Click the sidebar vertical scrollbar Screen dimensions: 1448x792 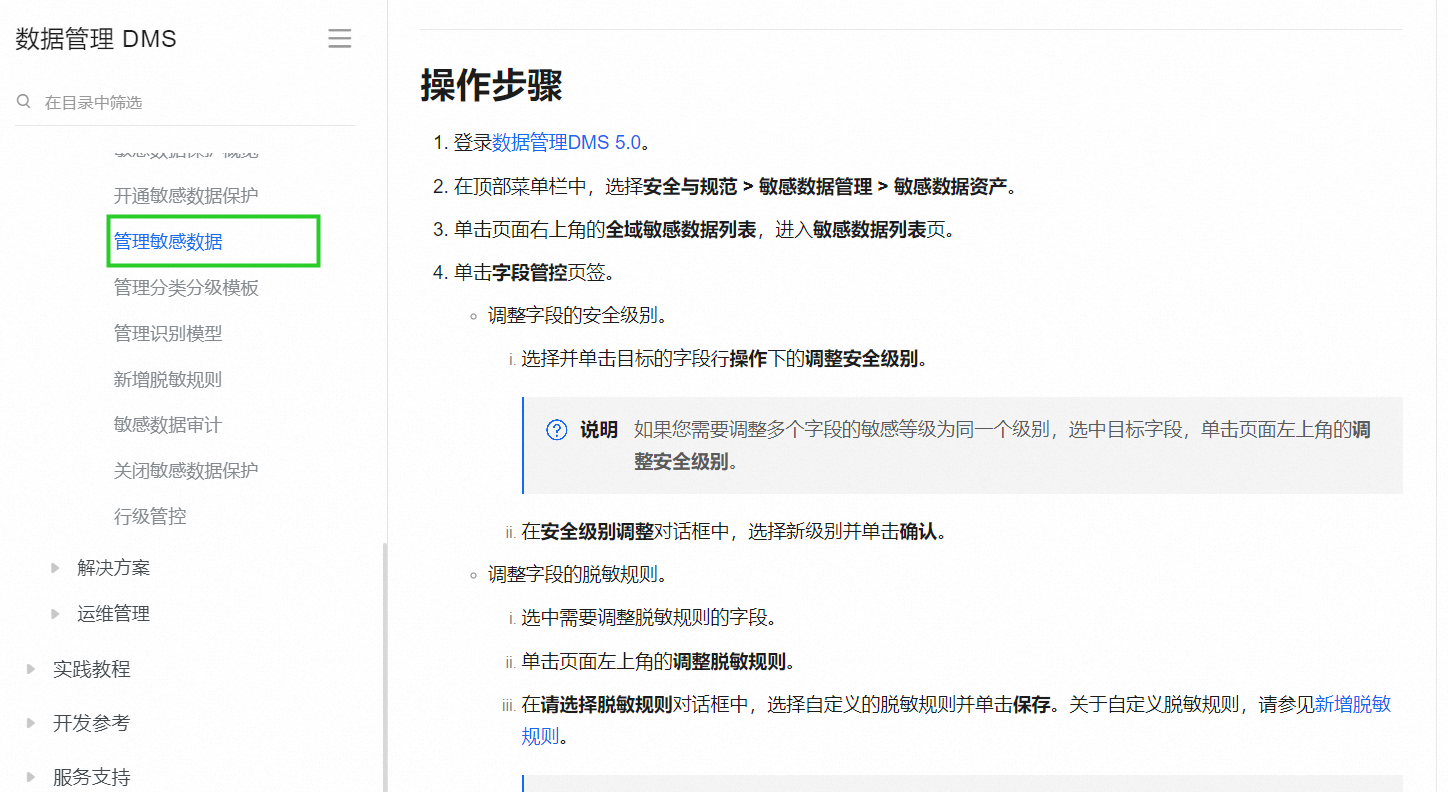coord(384,667)
